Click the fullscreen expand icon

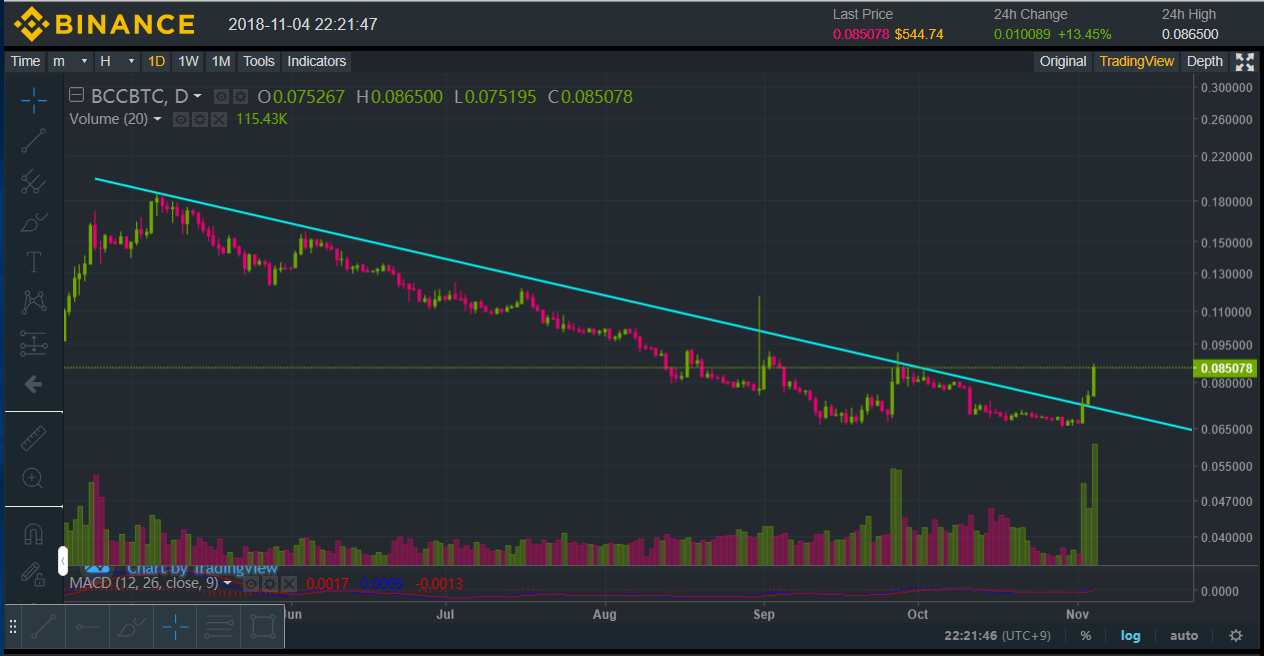click(x=1245, y=62)
